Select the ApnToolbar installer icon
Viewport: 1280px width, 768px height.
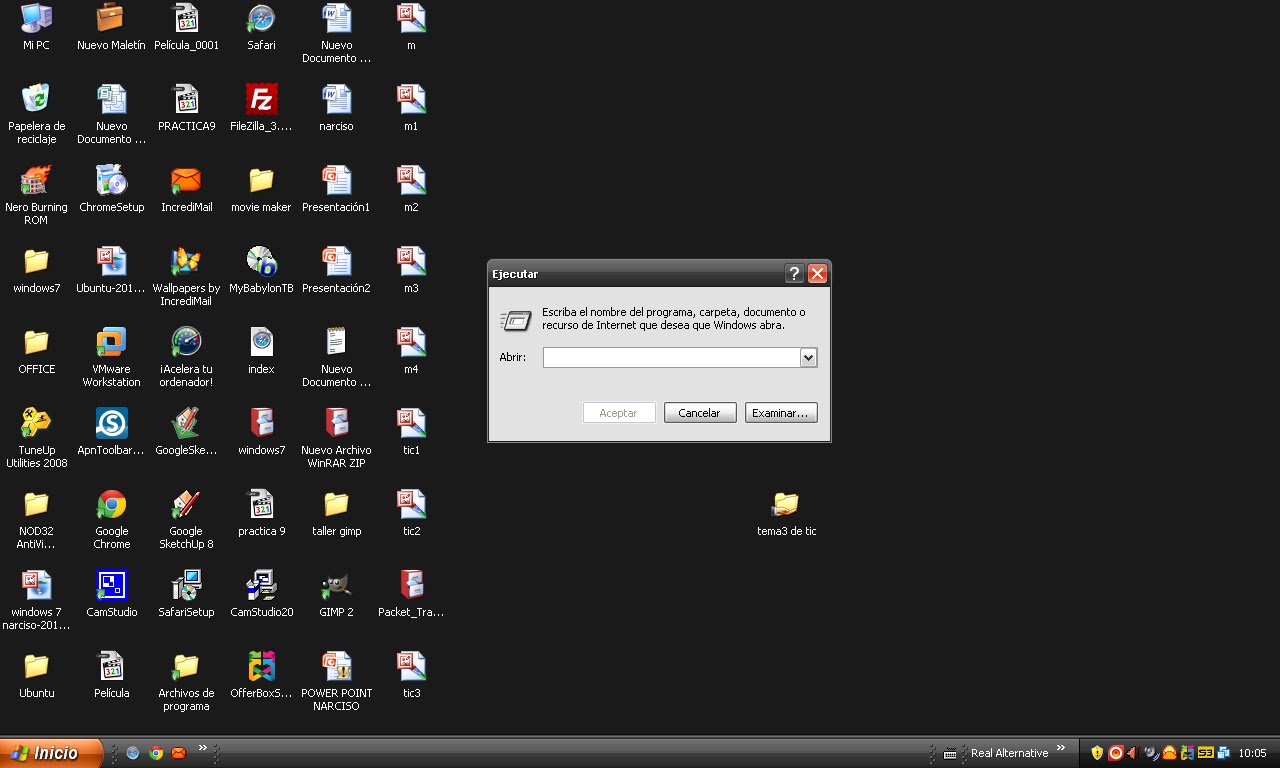point(111,431)
